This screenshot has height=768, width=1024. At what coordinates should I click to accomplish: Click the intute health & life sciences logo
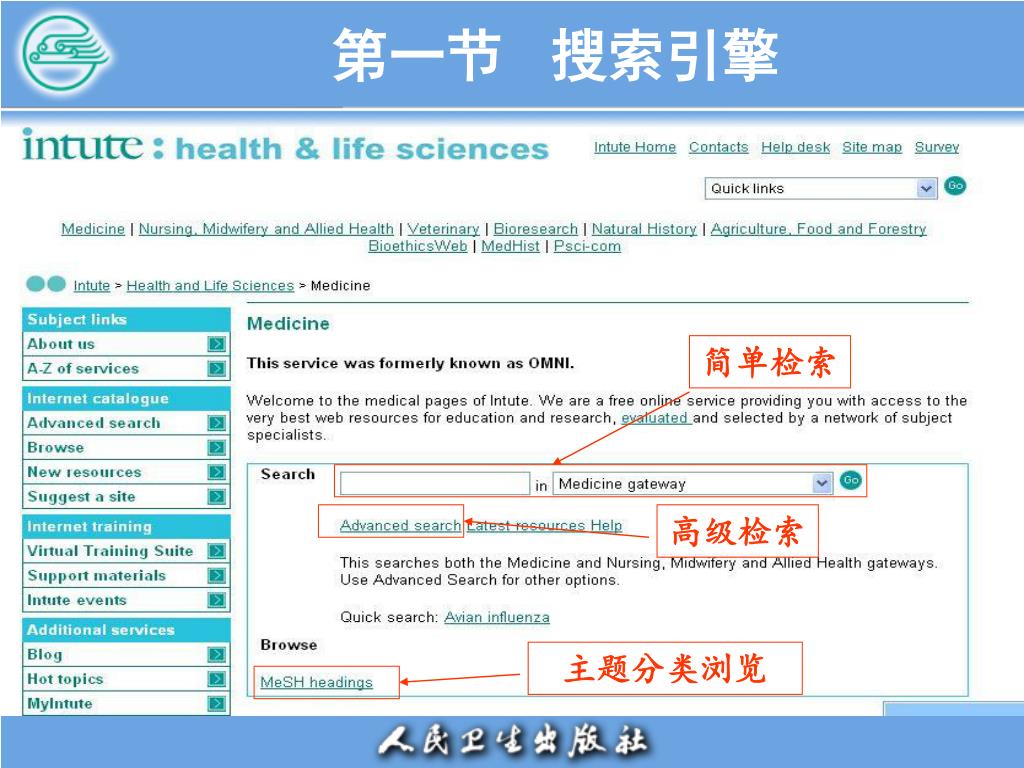pyautogui.click(x=285, y=145)
